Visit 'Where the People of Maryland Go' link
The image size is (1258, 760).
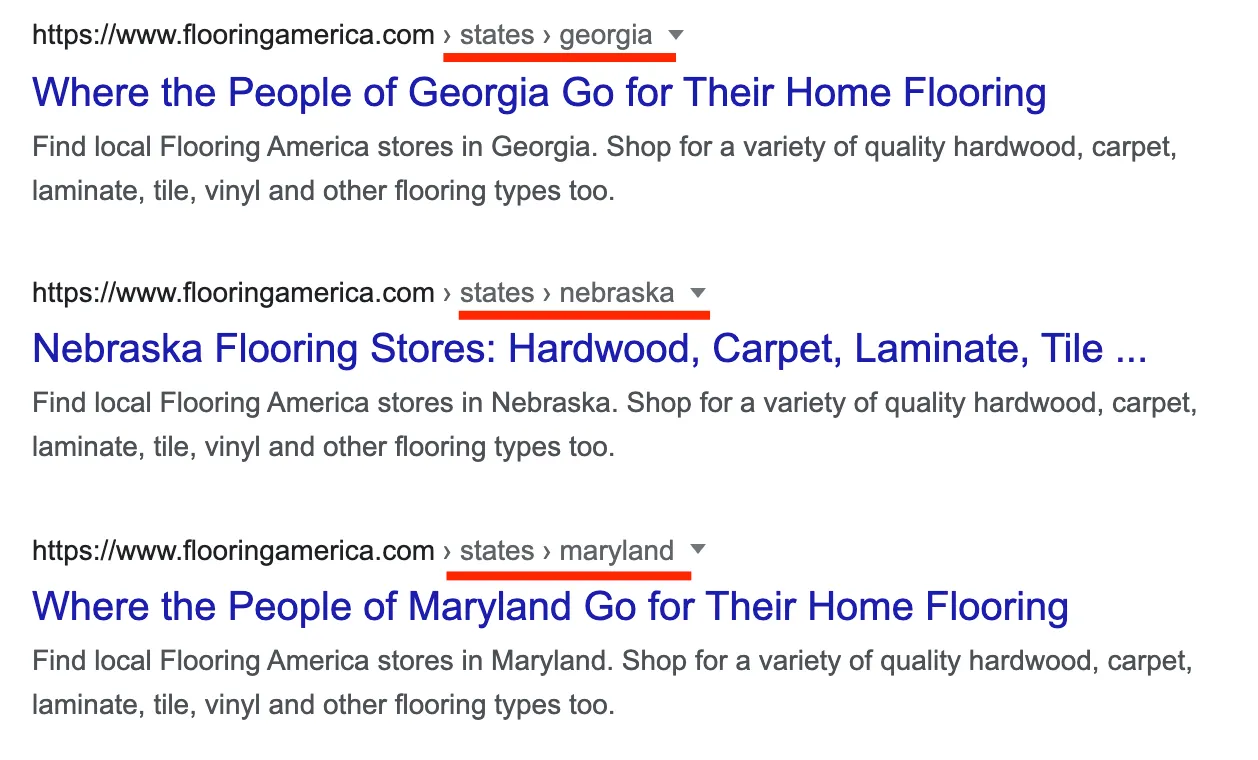(x=550, y=606)
